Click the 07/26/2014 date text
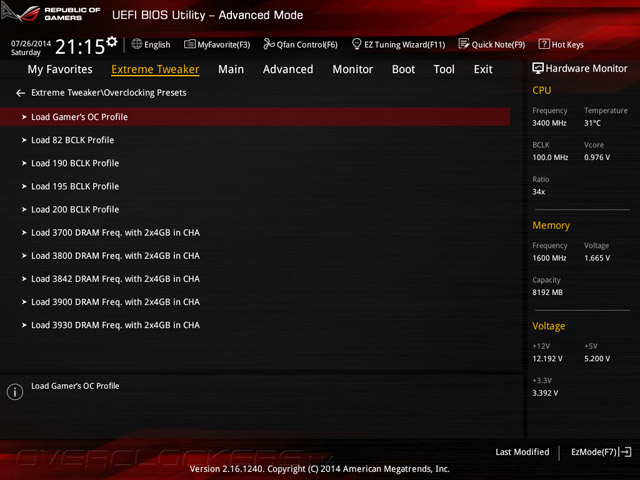This screenshot has height=480, width=640. click(31, 44)
